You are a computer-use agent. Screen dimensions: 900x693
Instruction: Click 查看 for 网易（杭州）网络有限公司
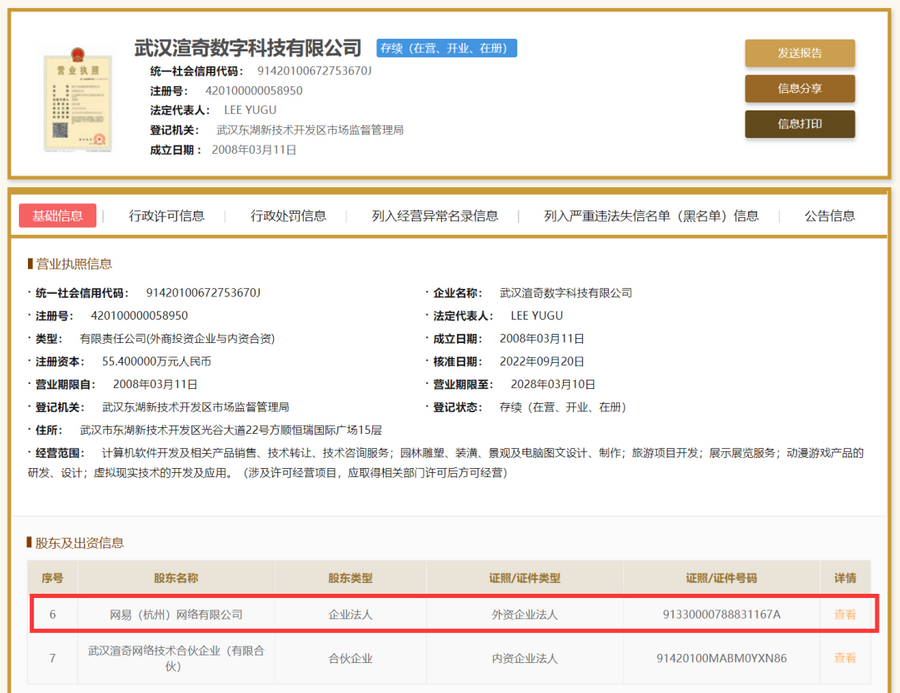point(846,616)
